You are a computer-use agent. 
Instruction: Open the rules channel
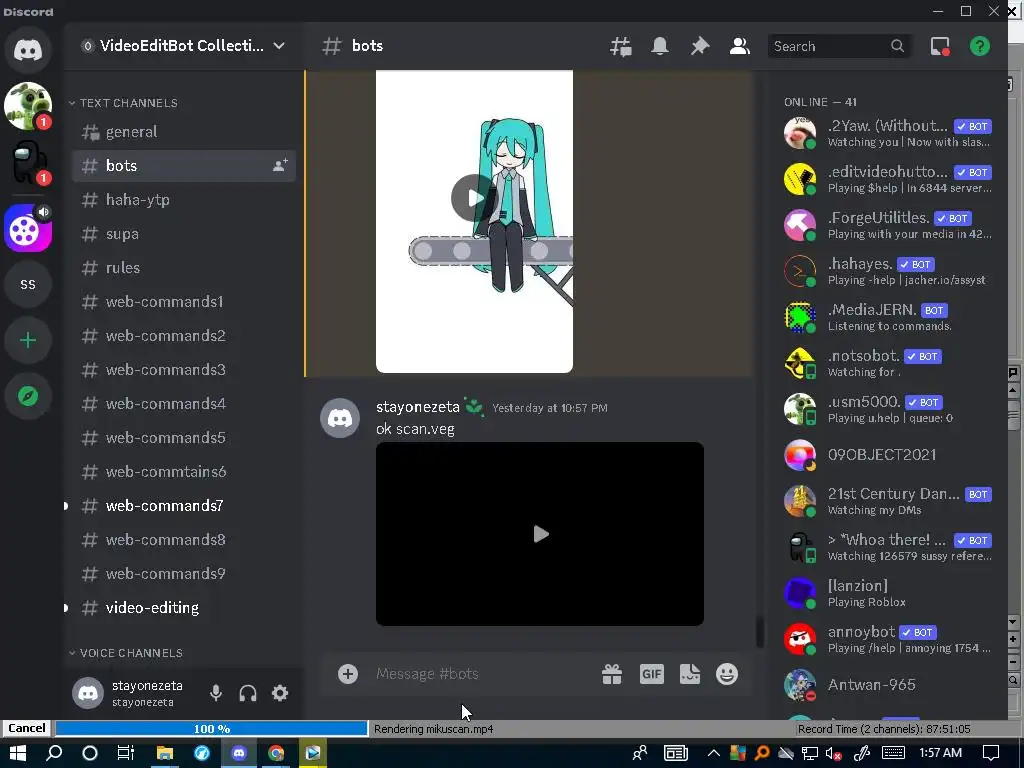coord(184,268)
